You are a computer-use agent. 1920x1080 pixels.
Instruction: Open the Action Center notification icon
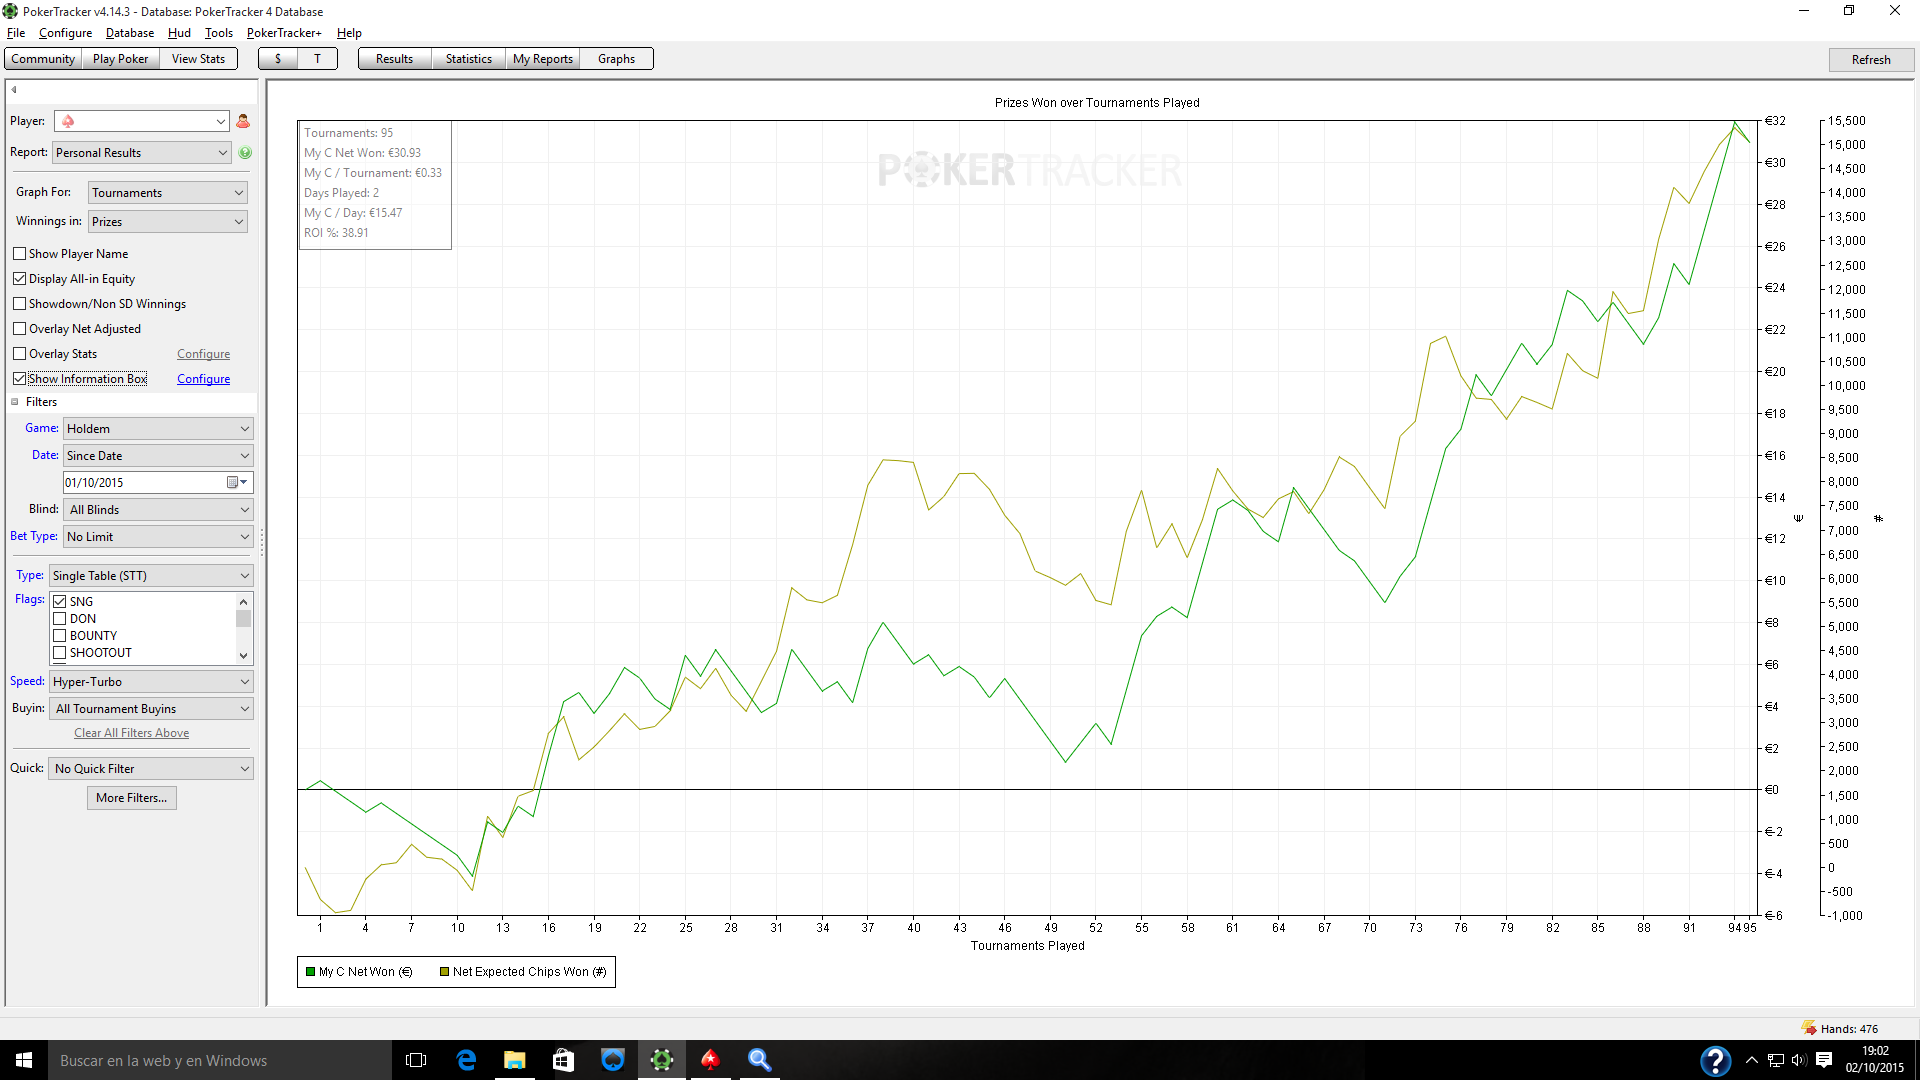tap(1825, 1060)
